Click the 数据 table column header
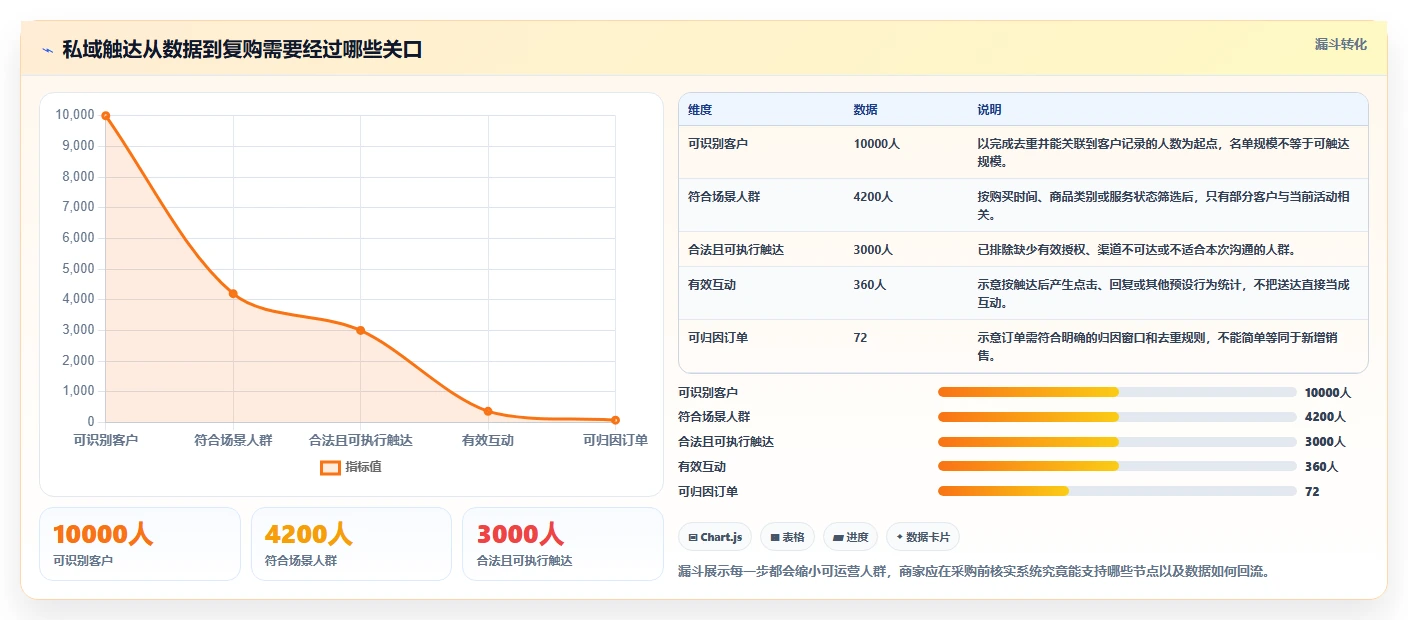 point(866,110)
